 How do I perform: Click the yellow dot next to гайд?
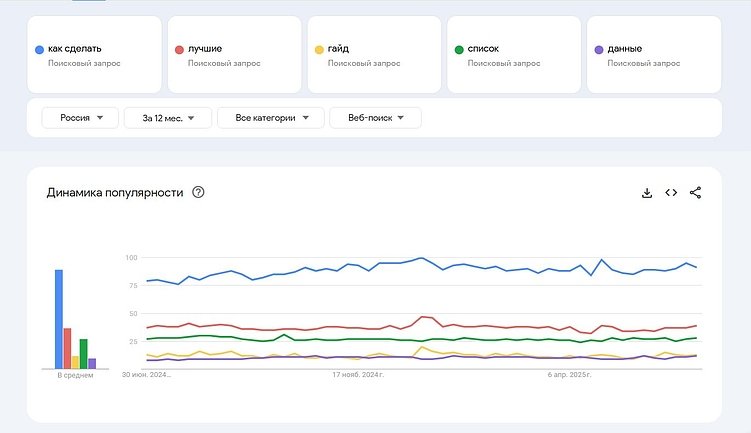point(319,48)
